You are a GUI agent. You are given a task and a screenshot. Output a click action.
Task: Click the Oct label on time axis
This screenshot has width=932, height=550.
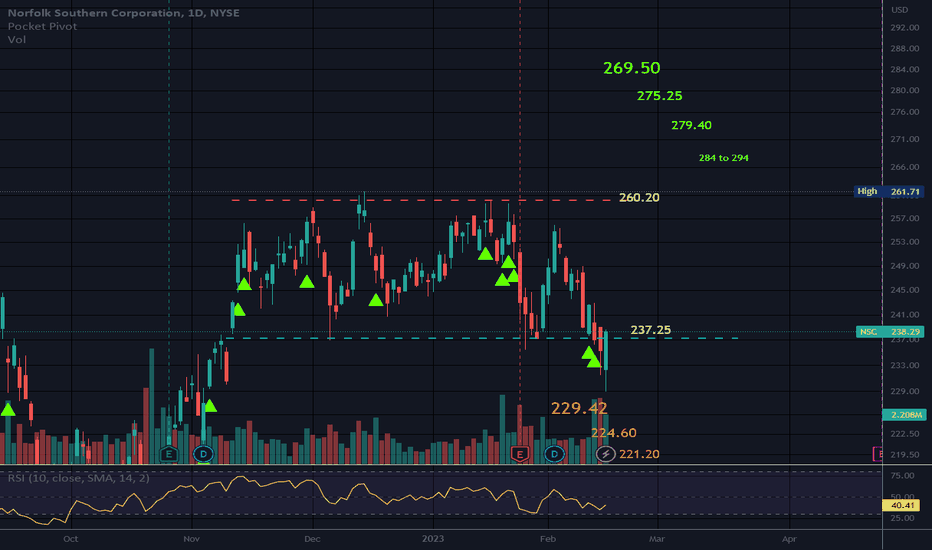[x=70, y=539]
